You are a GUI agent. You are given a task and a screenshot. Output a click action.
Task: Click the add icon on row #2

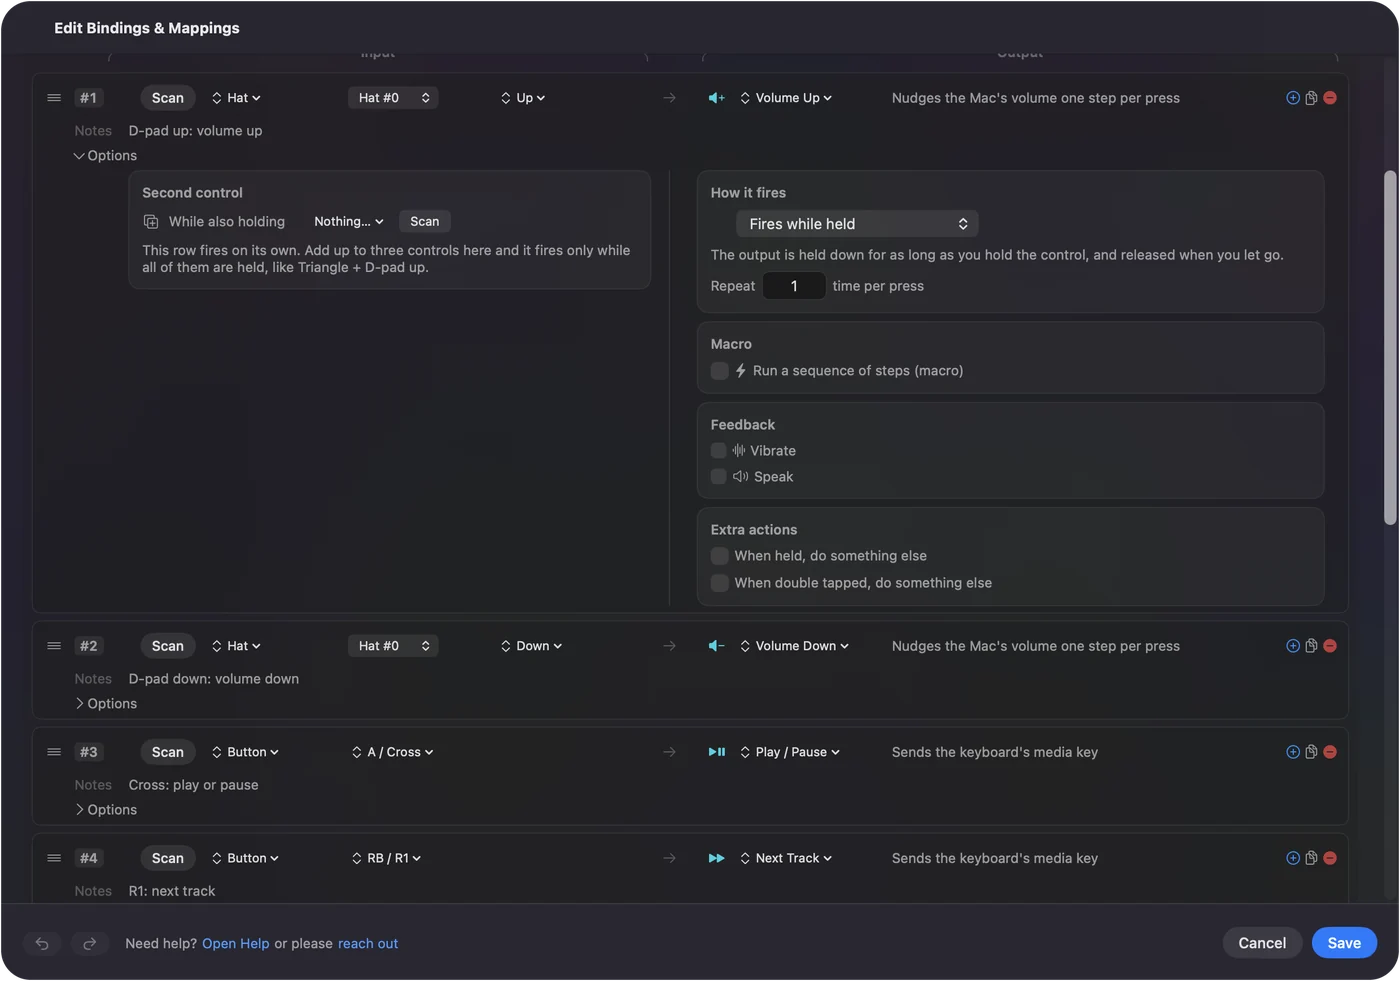(x=1293, y=646)
